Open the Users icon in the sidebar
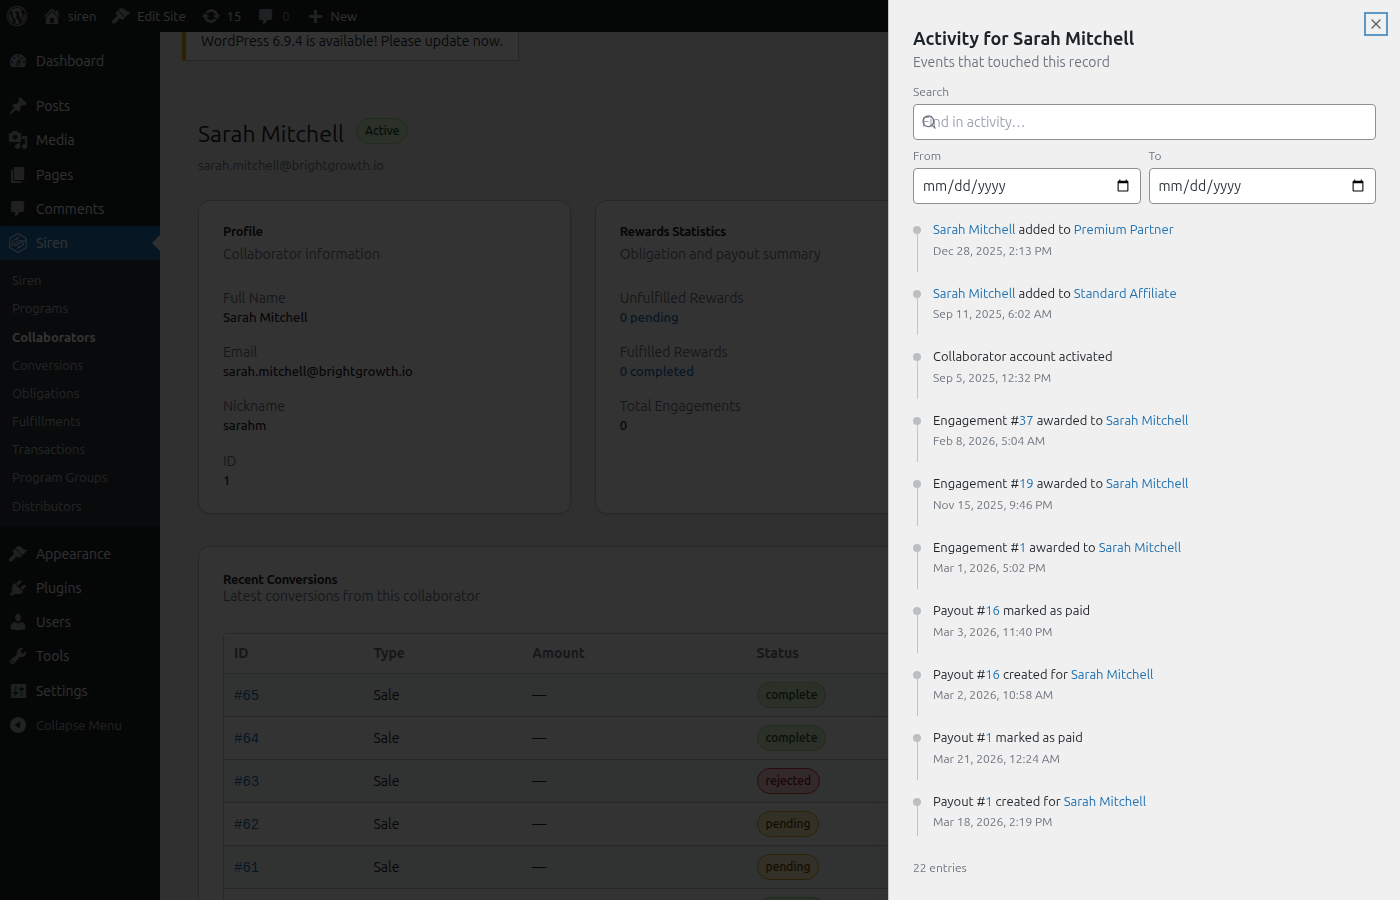Screen dimensions: 1400x900 18,621
